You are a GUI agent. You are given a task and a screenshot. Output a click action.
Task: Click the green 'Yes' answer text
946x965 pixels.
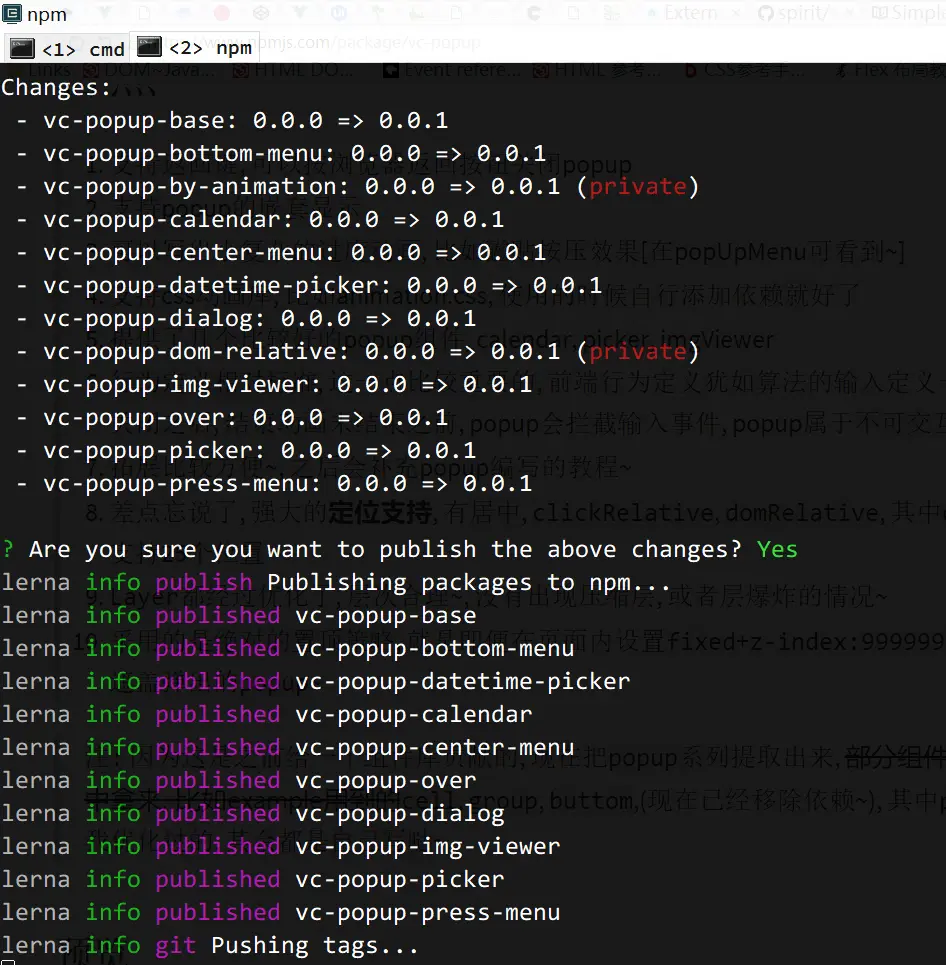pyautogui.click(x=777, y=550)
